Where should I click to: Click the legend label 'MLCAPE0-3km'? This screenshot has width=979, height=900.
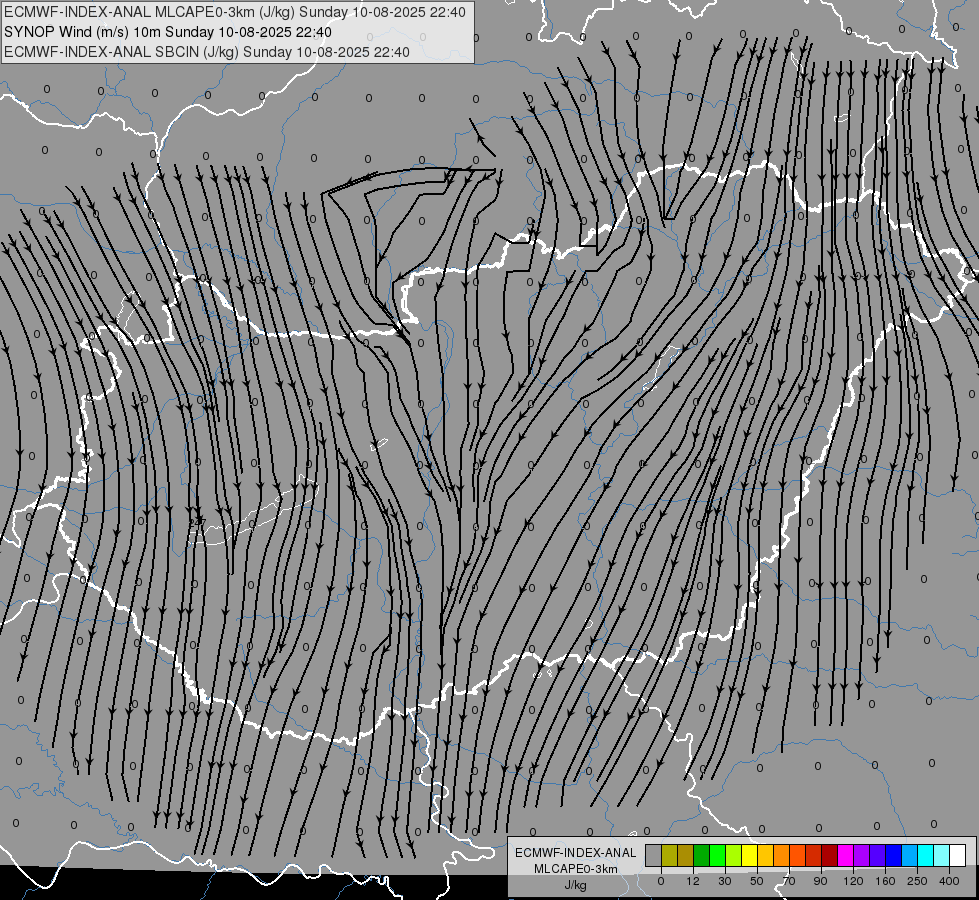575,869
